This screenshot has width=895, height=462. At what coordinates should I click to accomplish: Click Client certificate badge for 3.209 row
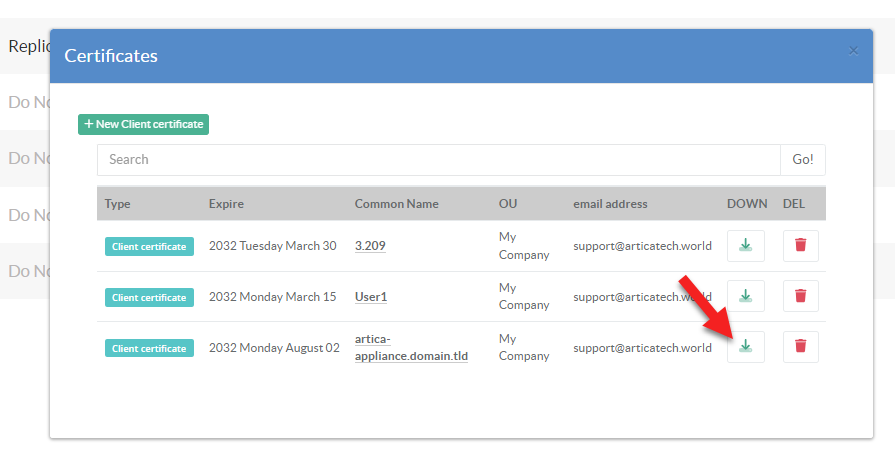[149, 246]
